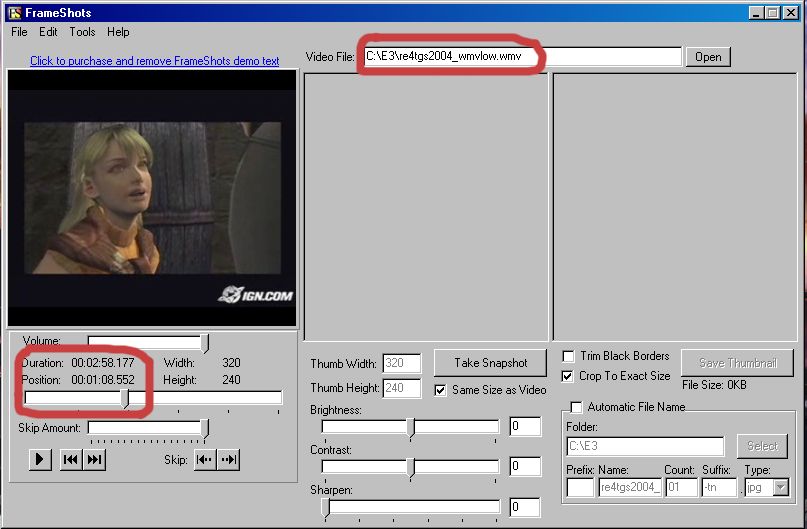
Task: Uncheck Crop To Exact Size
Action: [568, 376]
